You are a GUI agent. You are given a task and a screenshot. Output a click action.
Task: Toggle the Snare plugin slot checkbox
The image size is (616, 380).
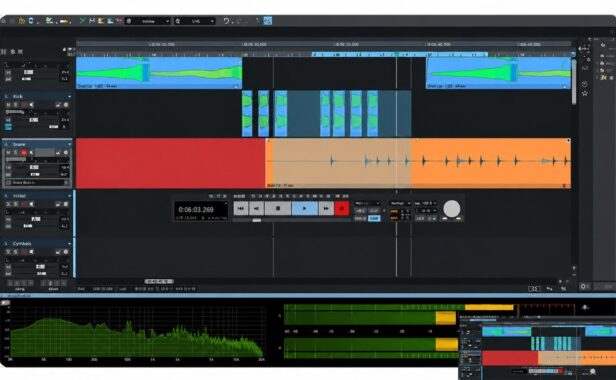(x=8, y=183)
